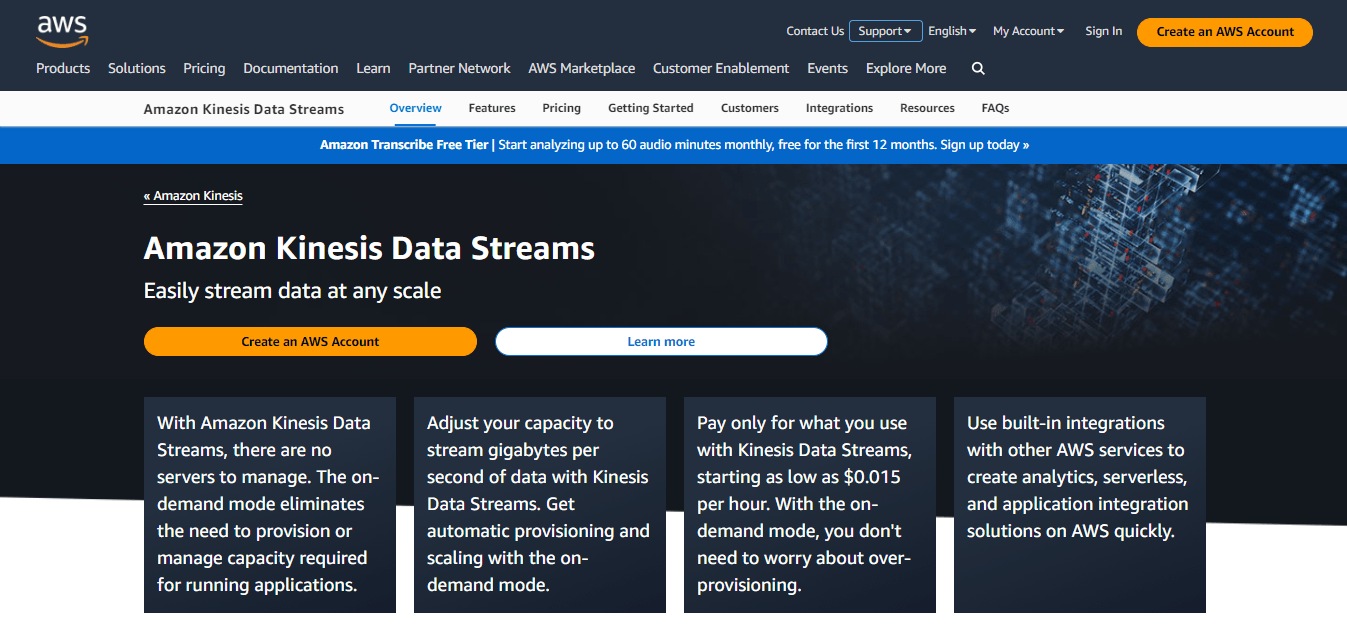Open the FAQs tab
Screen dimensions: 1347x637
point(994,108)
